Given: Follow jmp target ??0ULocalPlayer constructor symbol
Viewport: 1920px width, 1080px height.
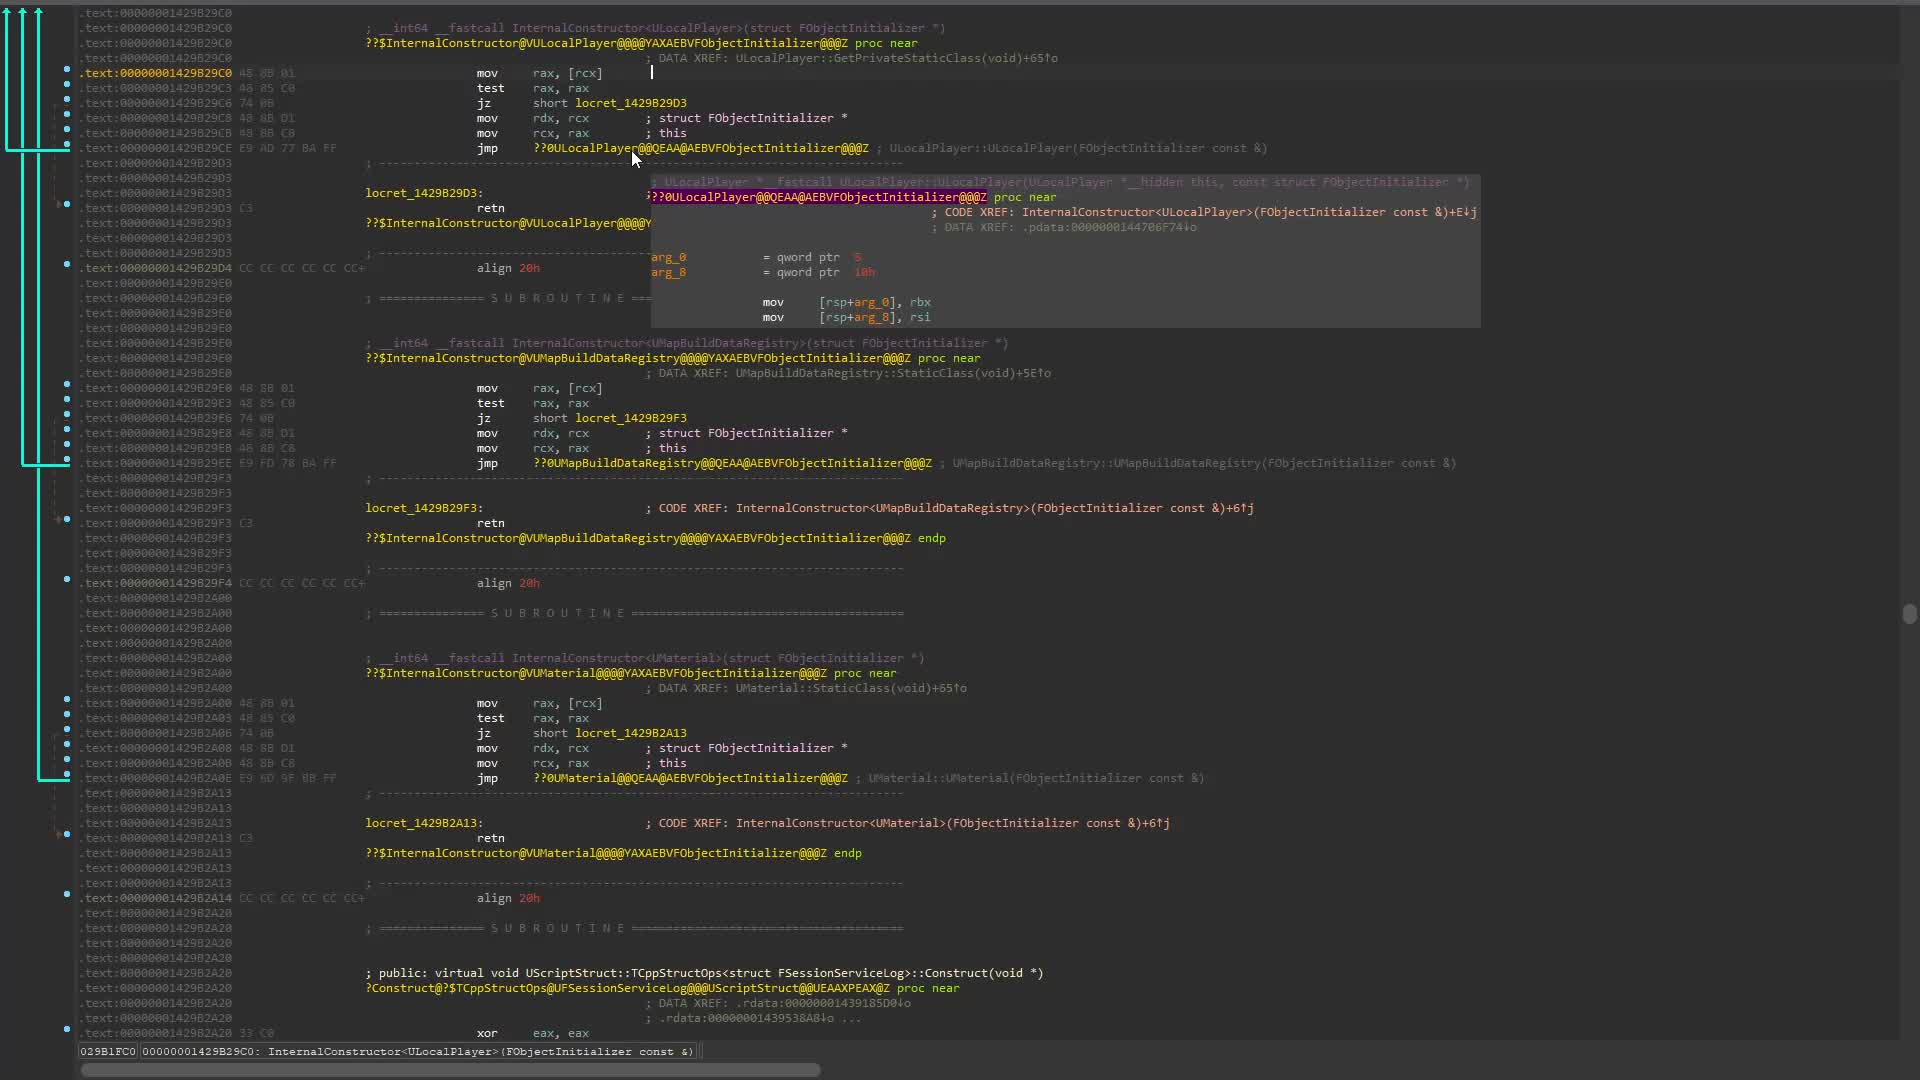Looking at the screenshot, I should 700,148.
